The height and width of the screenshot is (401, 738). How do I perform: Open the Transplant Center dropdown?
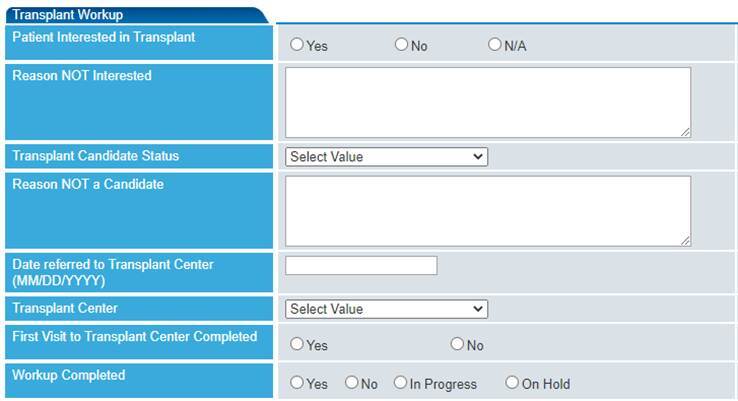click(386, 309)
